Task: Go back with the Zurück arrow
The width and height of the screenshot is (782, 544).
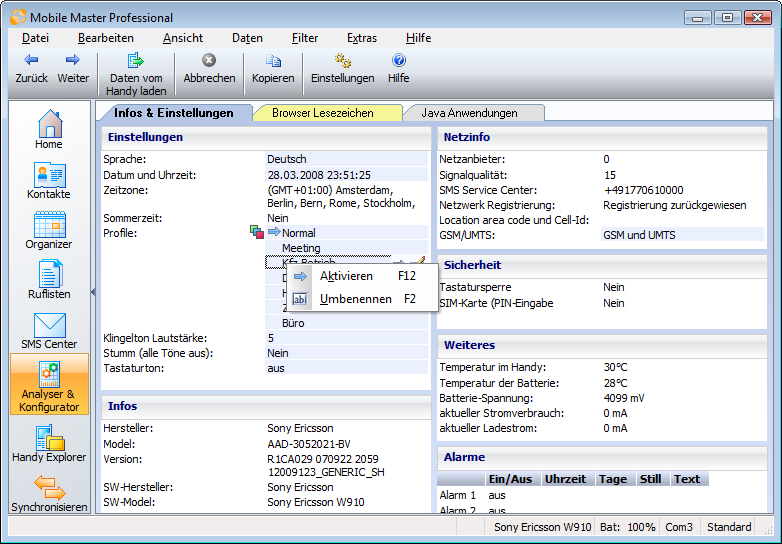Action: coord(32,70)
